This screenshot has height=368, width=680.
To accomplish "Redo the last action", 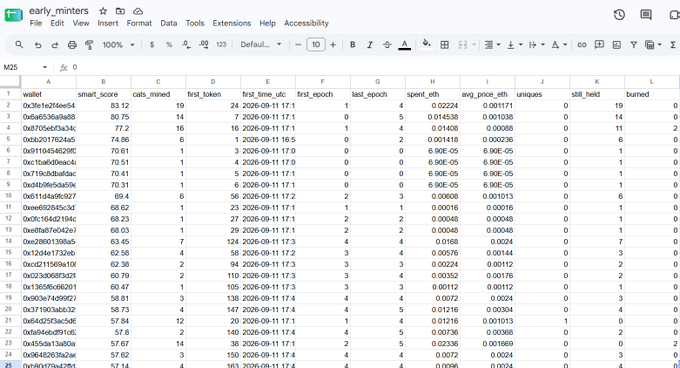I will click(55, 45).
